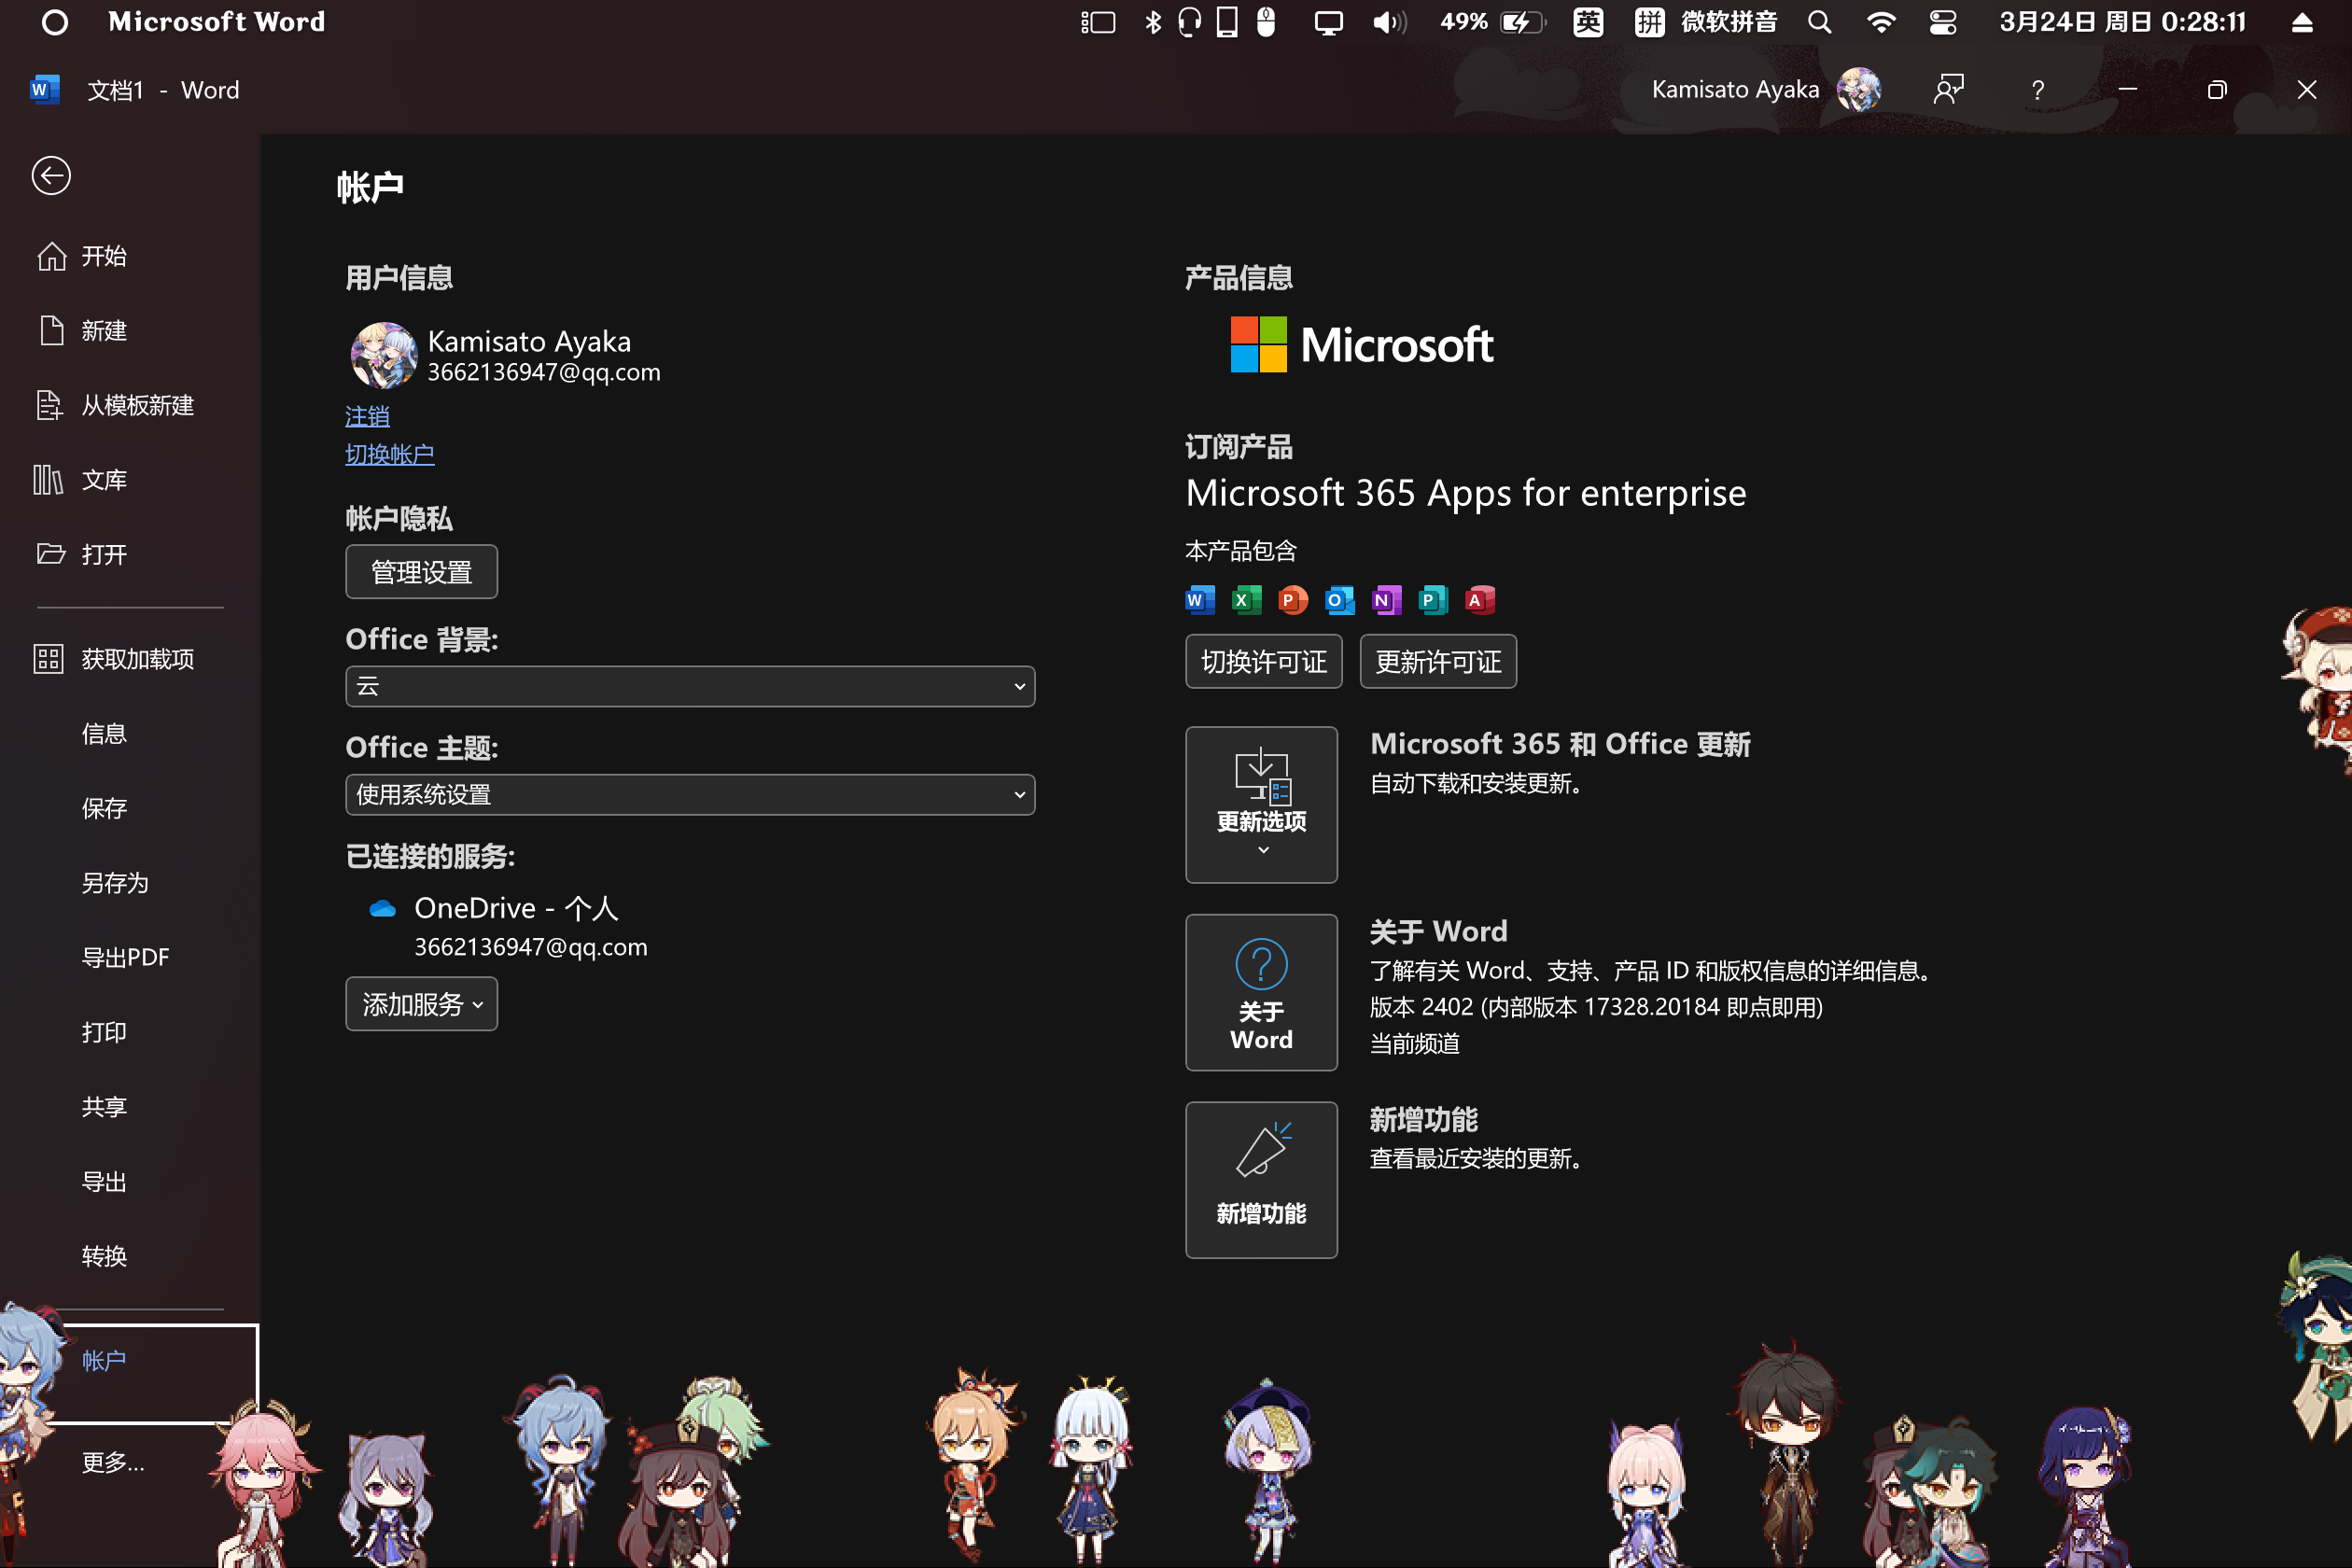The height and width of the screenshot is (1568, 2352).
Task: Click the Wi-Fi icon in menu bar
Action: pos(1881,22)
